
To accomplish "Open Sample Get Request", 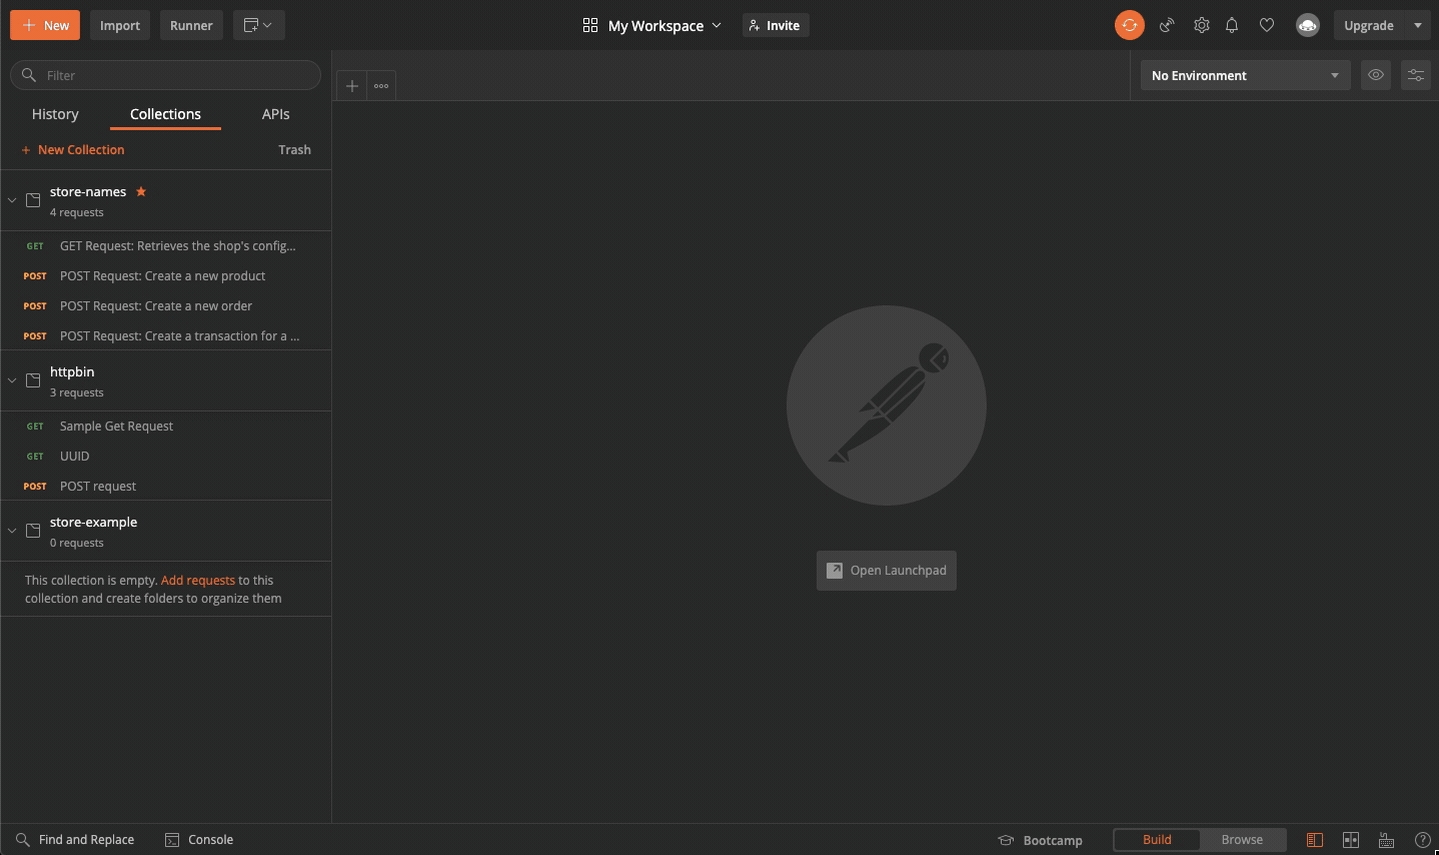I will pos(166,426).
